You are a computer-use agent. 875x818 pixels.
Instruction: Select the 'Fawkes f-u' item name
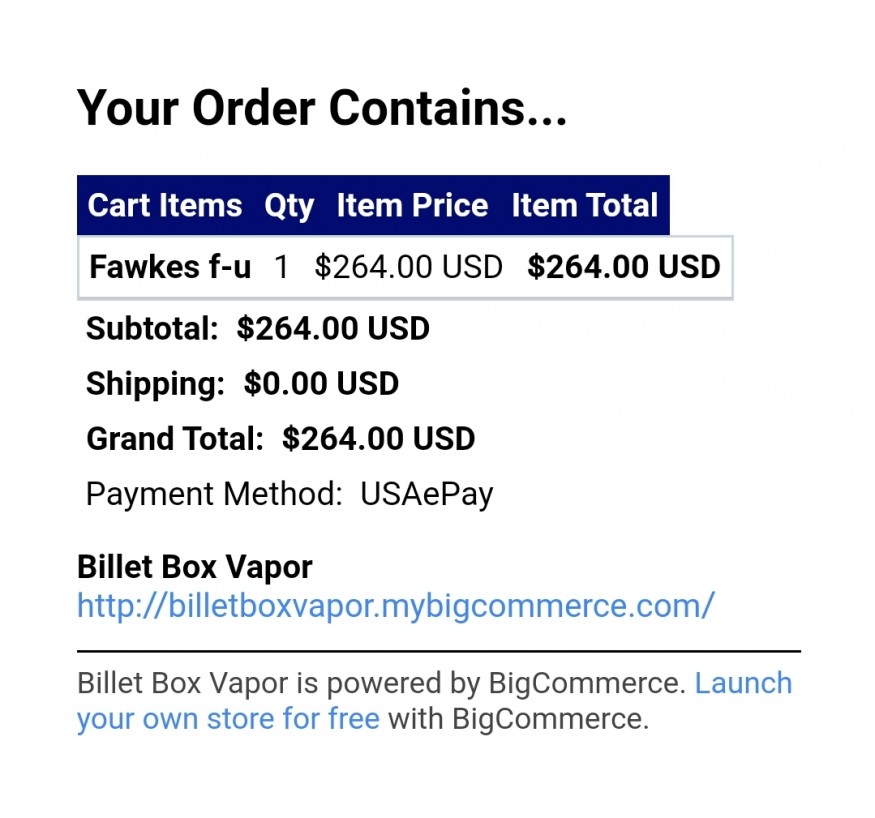[x=170, y=267]
